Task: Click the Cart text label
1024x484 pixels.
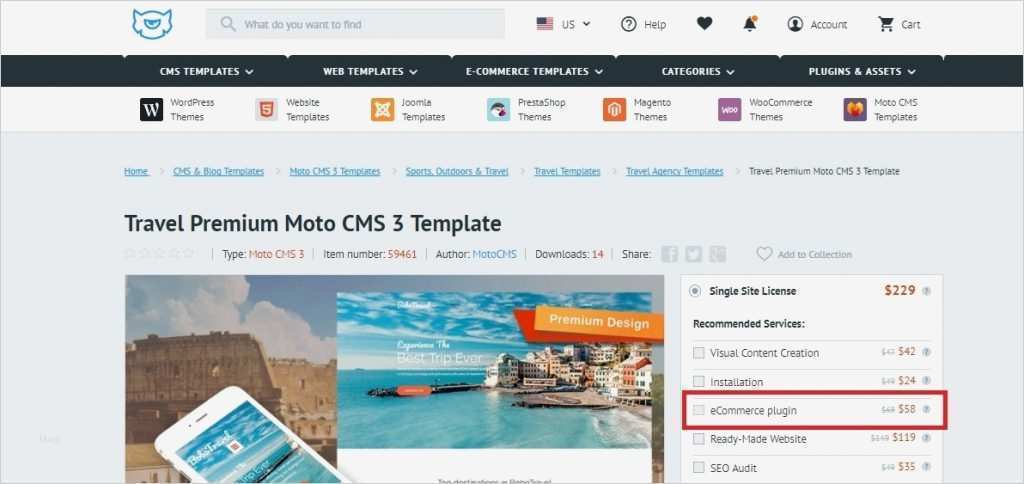Action: click(x=911, y=25)
